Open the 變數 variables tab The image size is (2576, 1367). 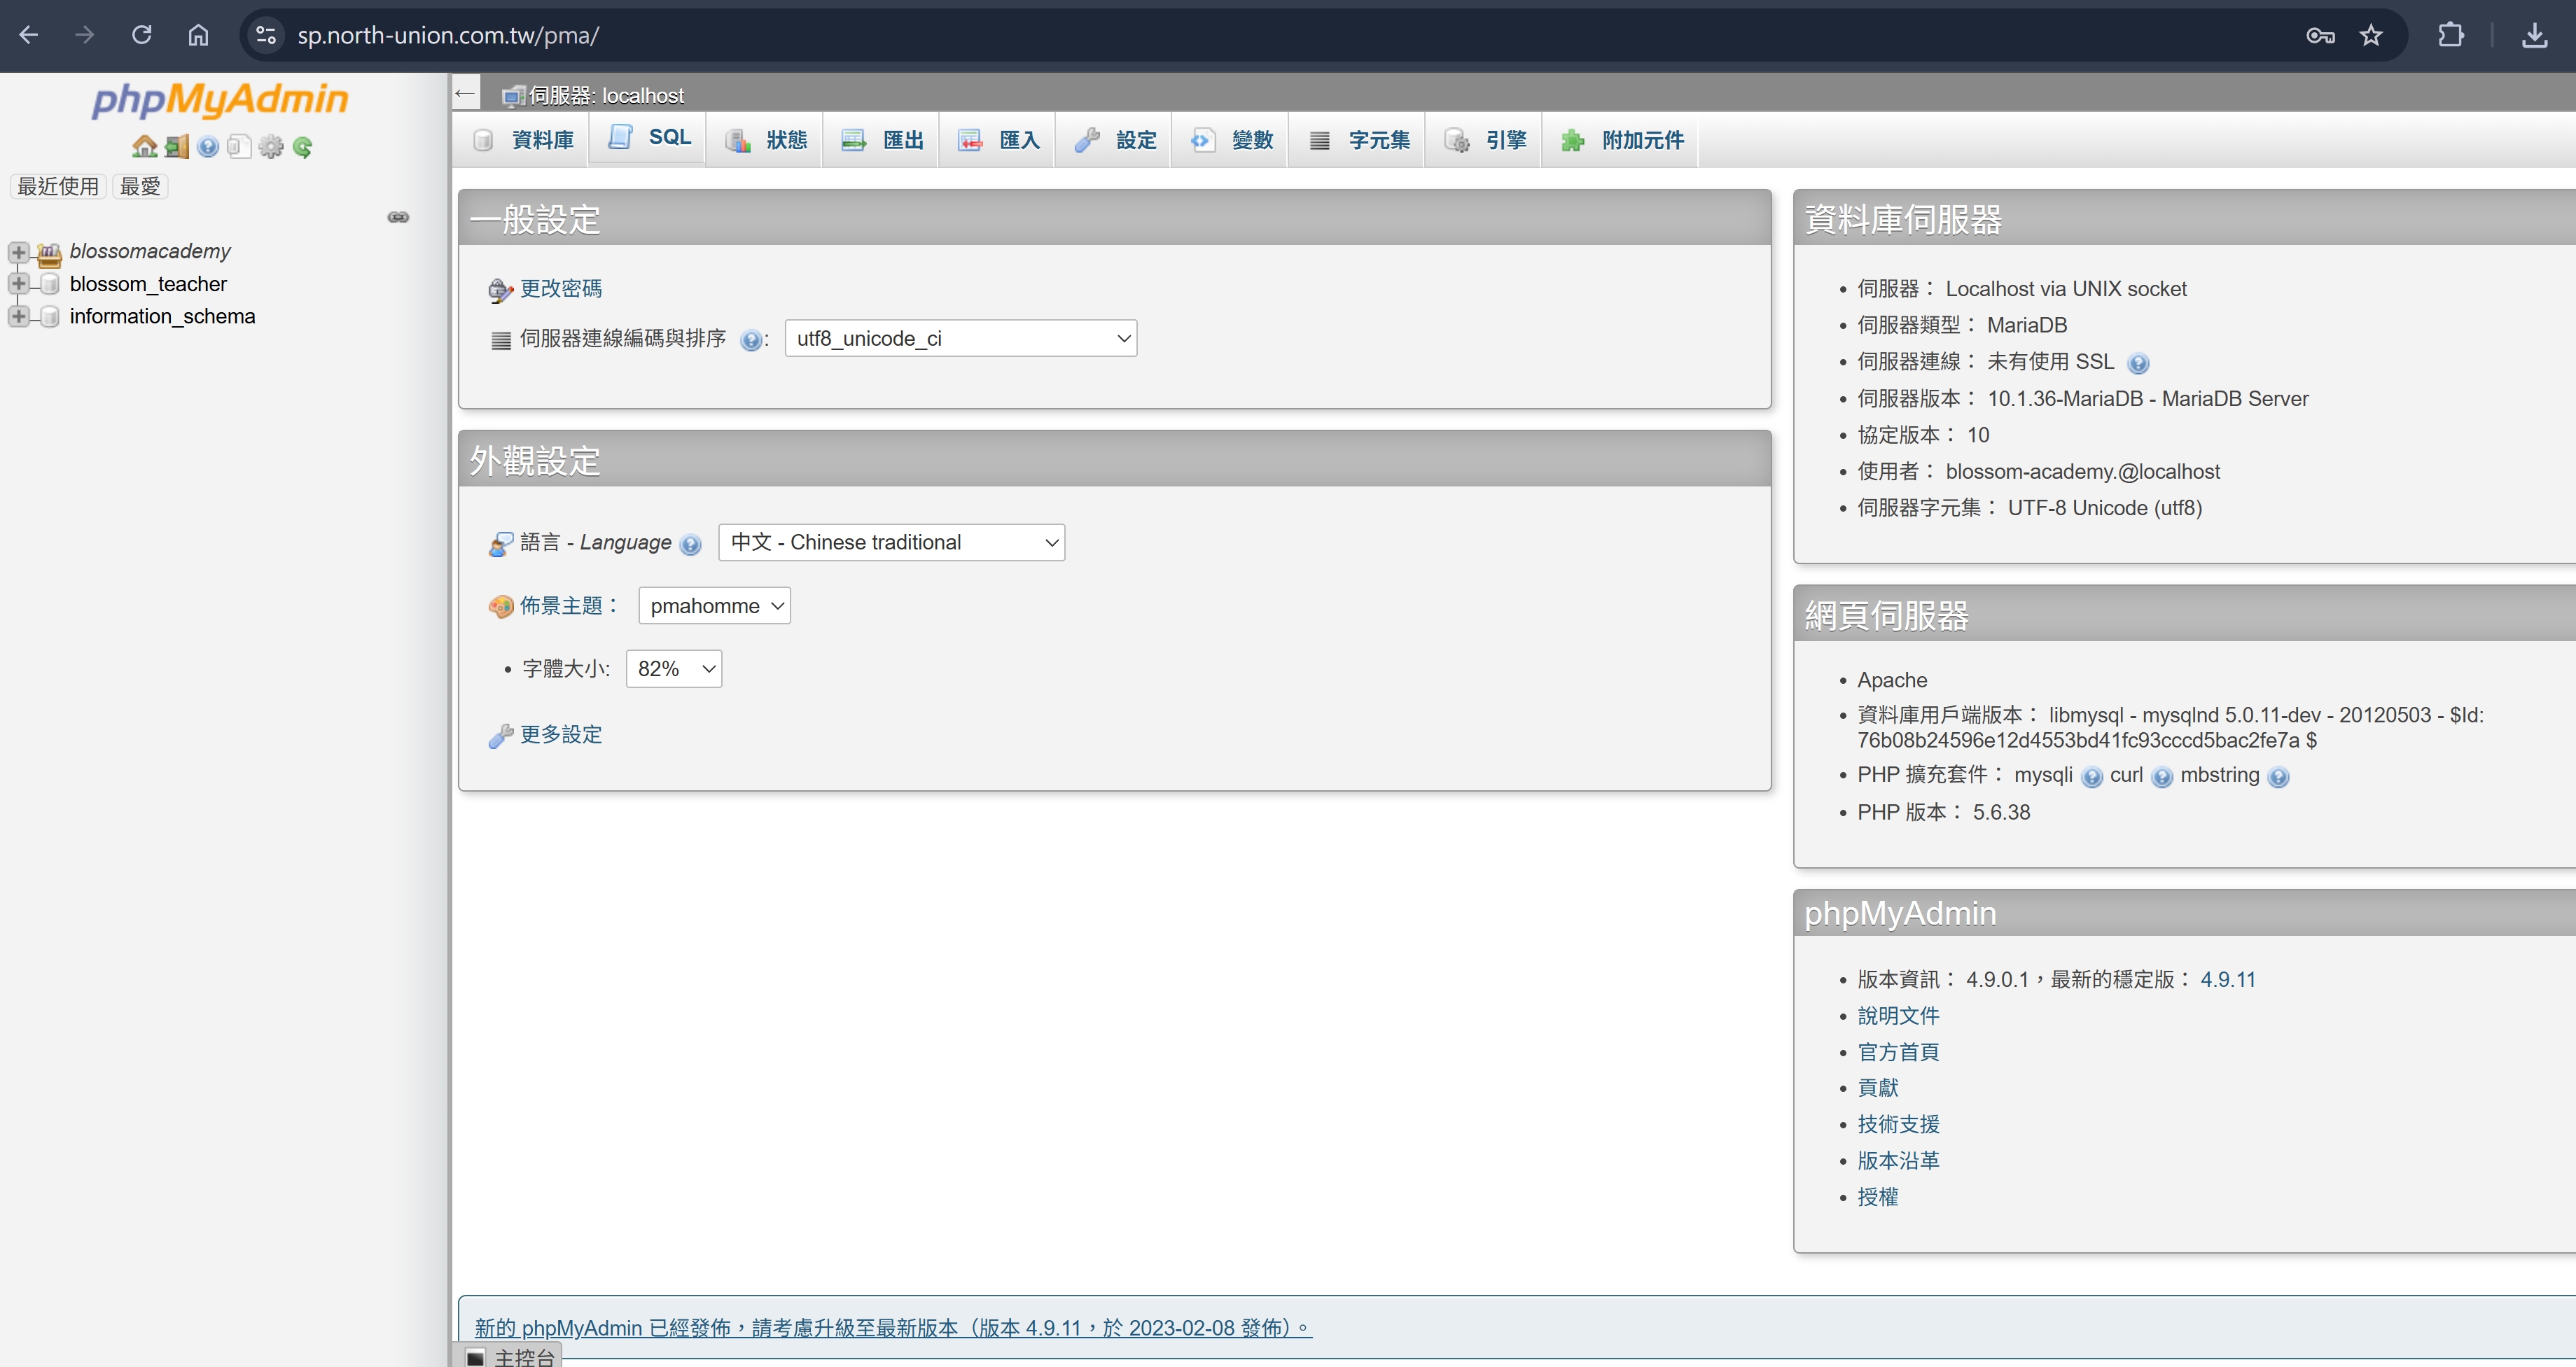click(x=1231, y=140)
